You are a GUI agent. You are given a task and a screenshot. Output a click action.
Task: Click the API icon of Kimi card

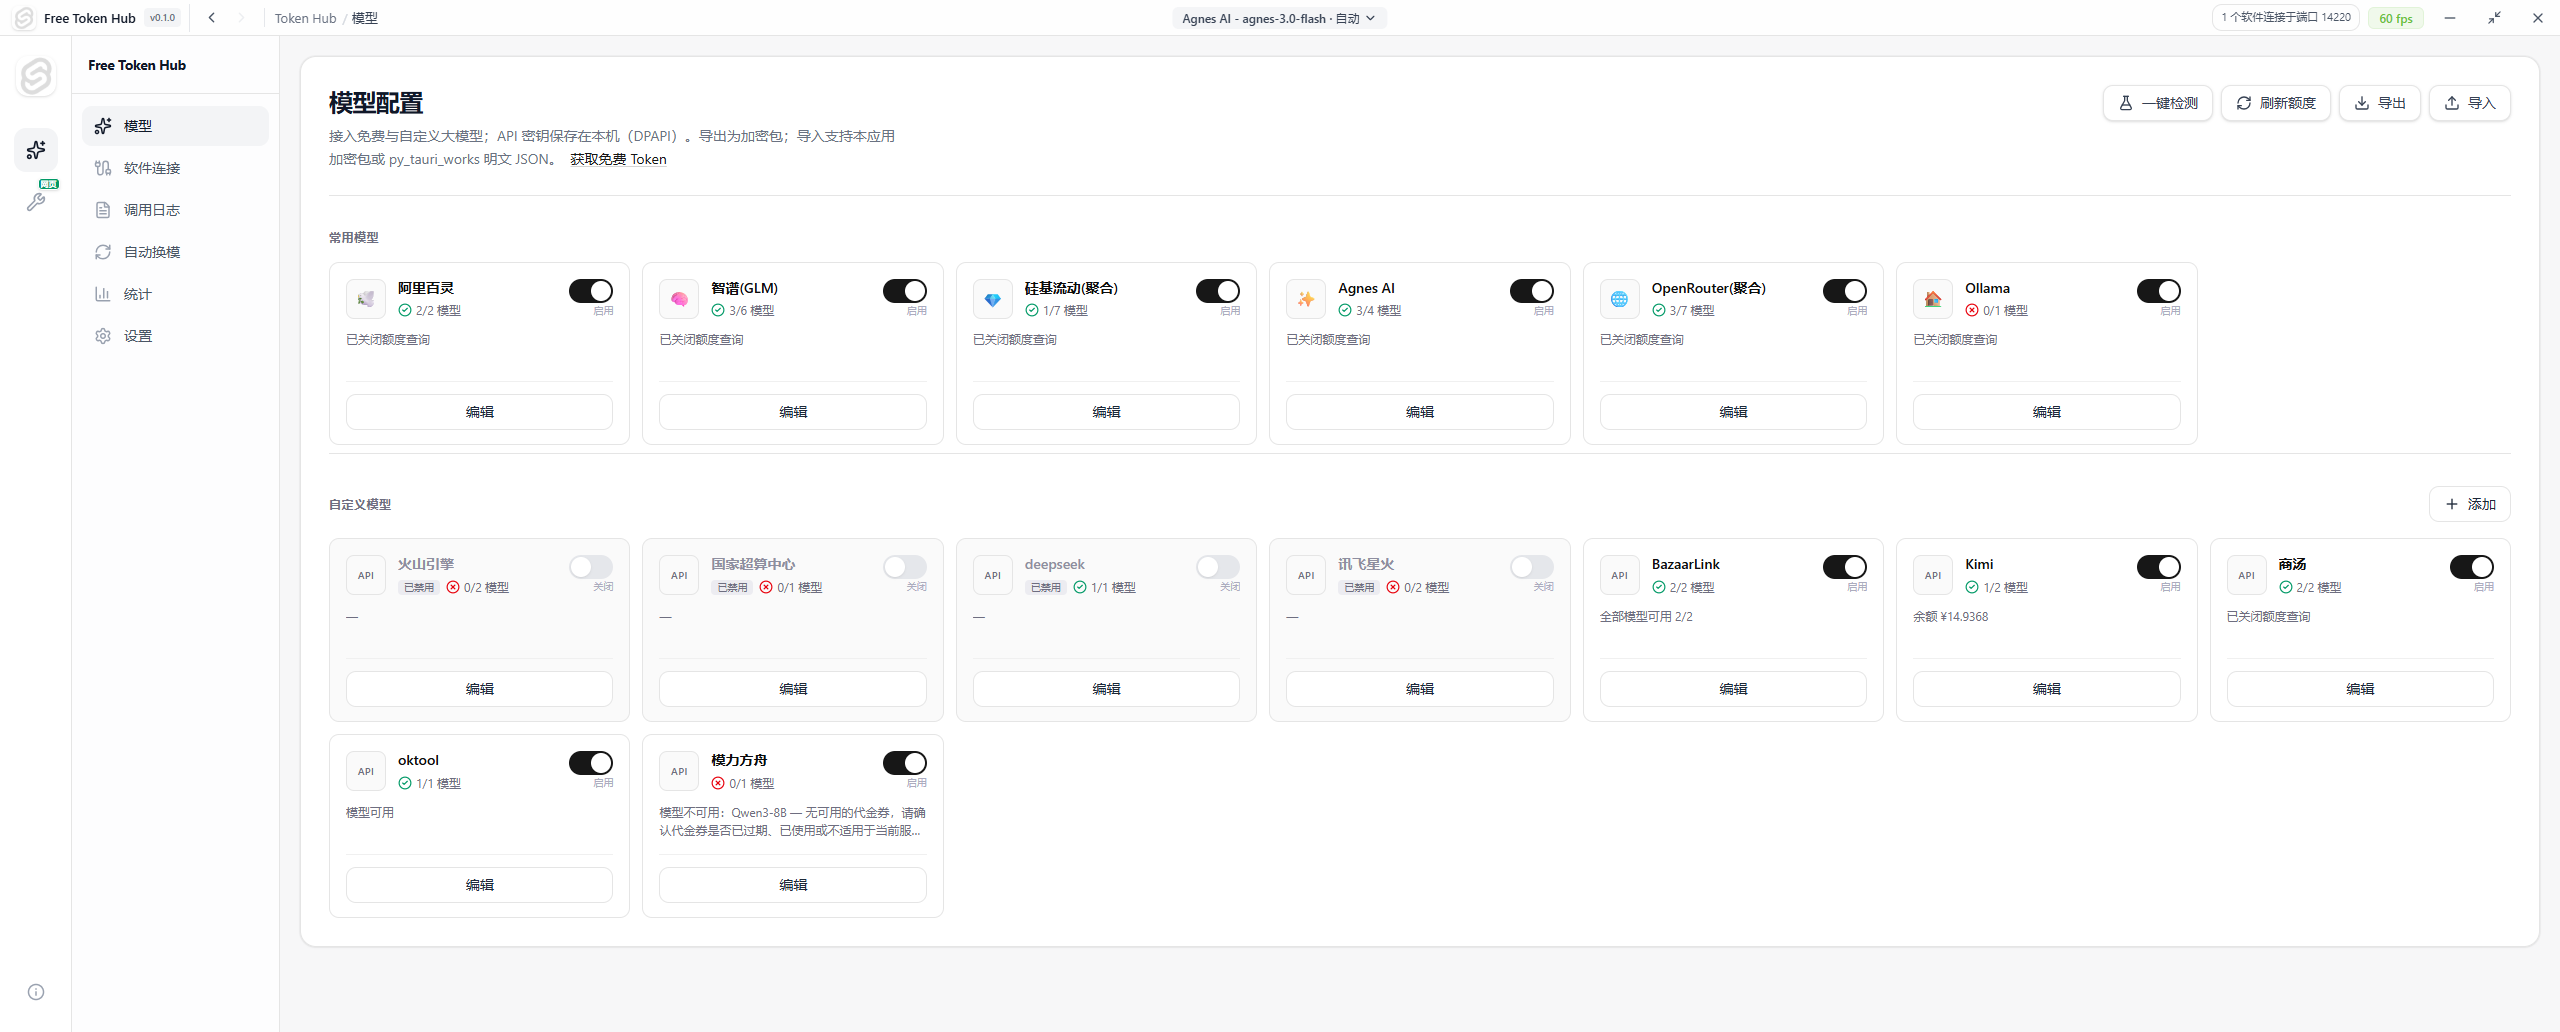click(1933, 575)
